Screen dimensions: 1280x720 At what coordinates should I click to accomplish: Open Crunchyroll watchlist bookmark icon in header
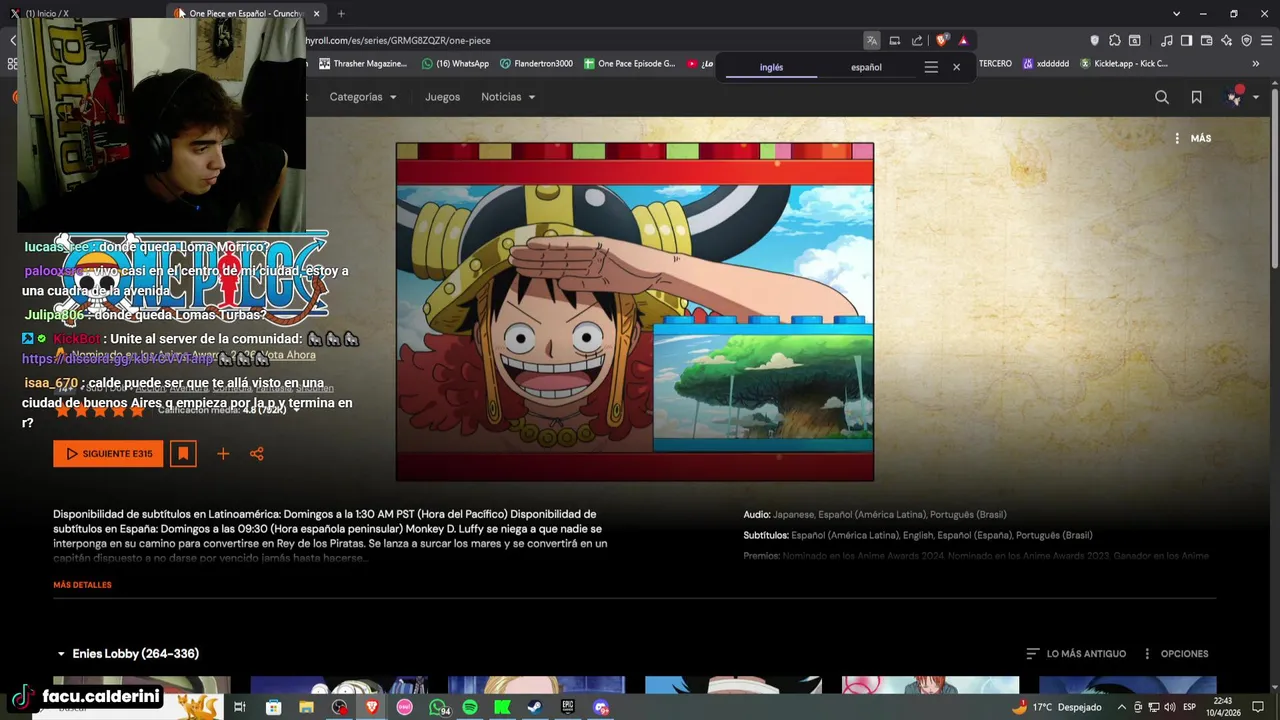(x=1196, y=97)
